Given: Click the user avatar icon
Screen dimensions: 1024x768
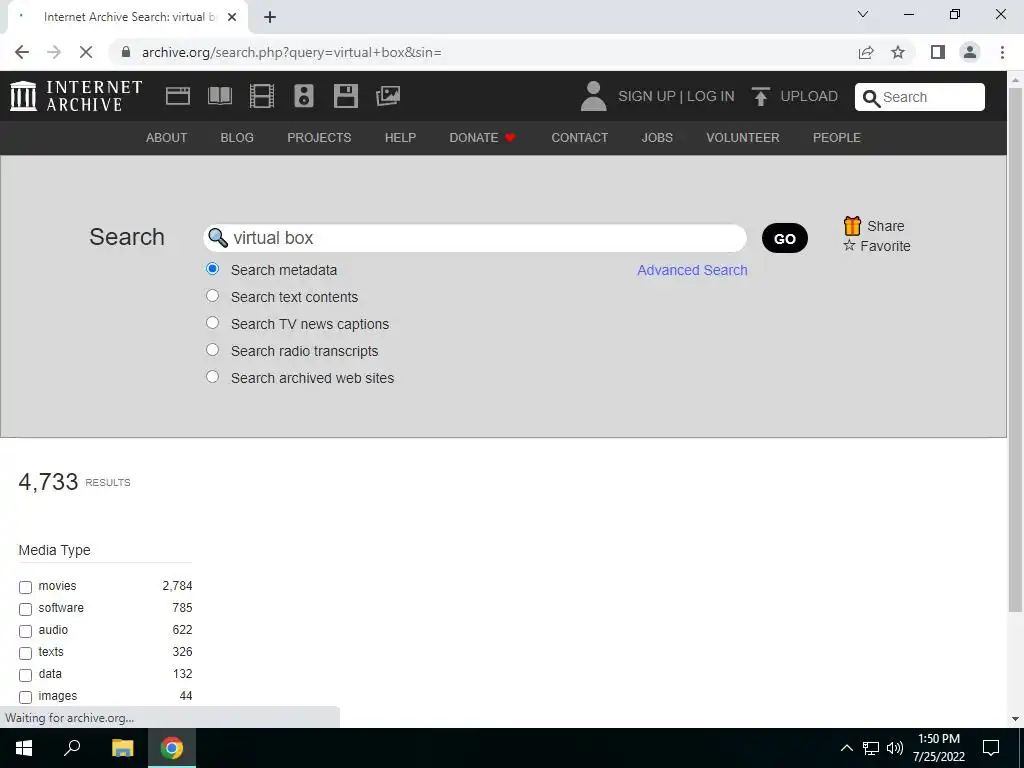Looking at the screenshot, I should (x=593, y=96).
